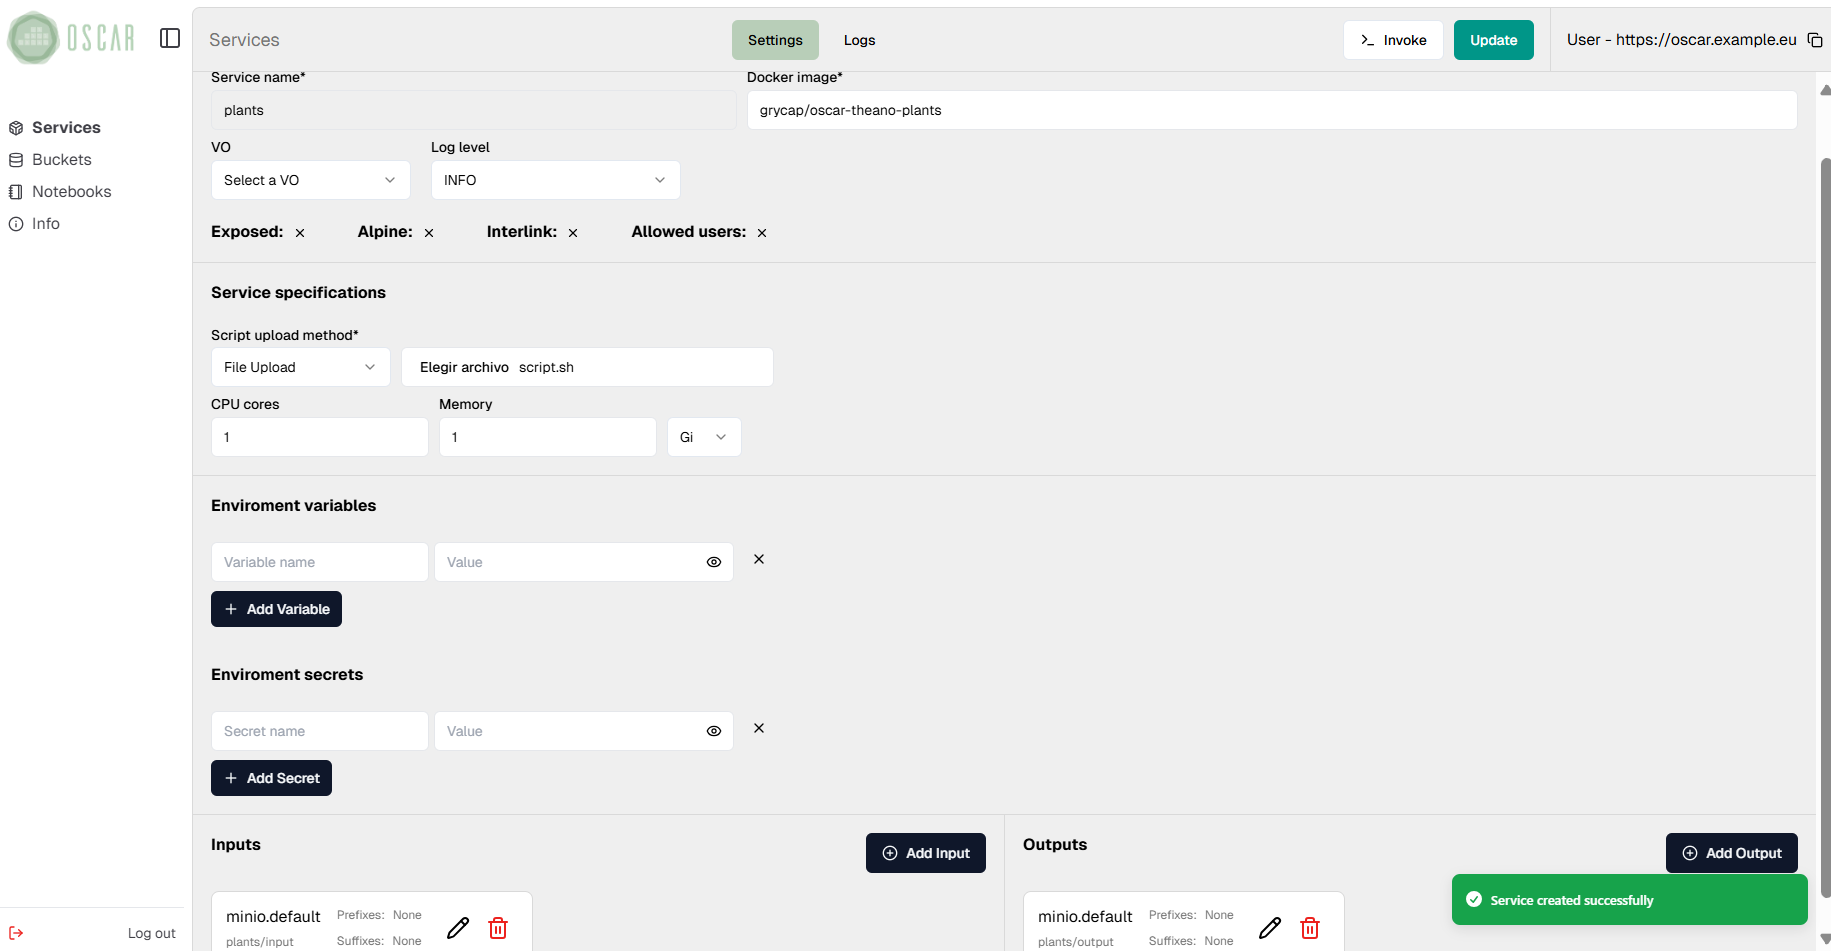The image size is (1831, 951).
Task: Remove the environment secret row
Action: [759, 728]
